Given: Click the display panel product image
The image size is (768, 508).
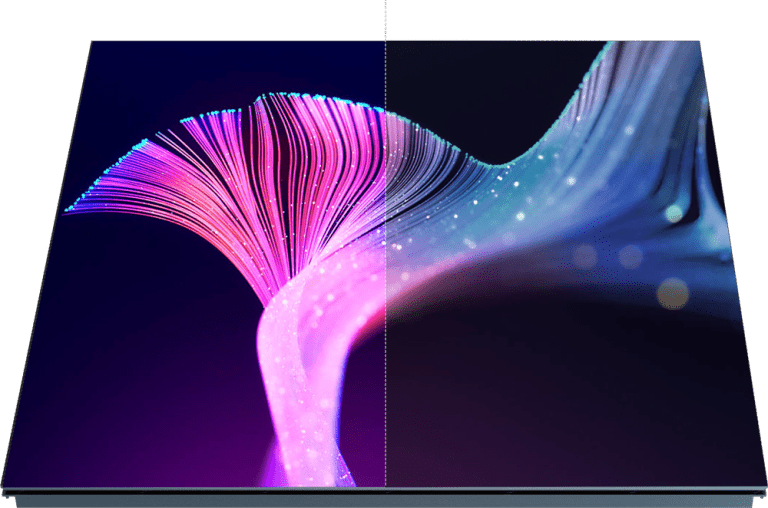Looking at the screenshot, I should (384, 274).
